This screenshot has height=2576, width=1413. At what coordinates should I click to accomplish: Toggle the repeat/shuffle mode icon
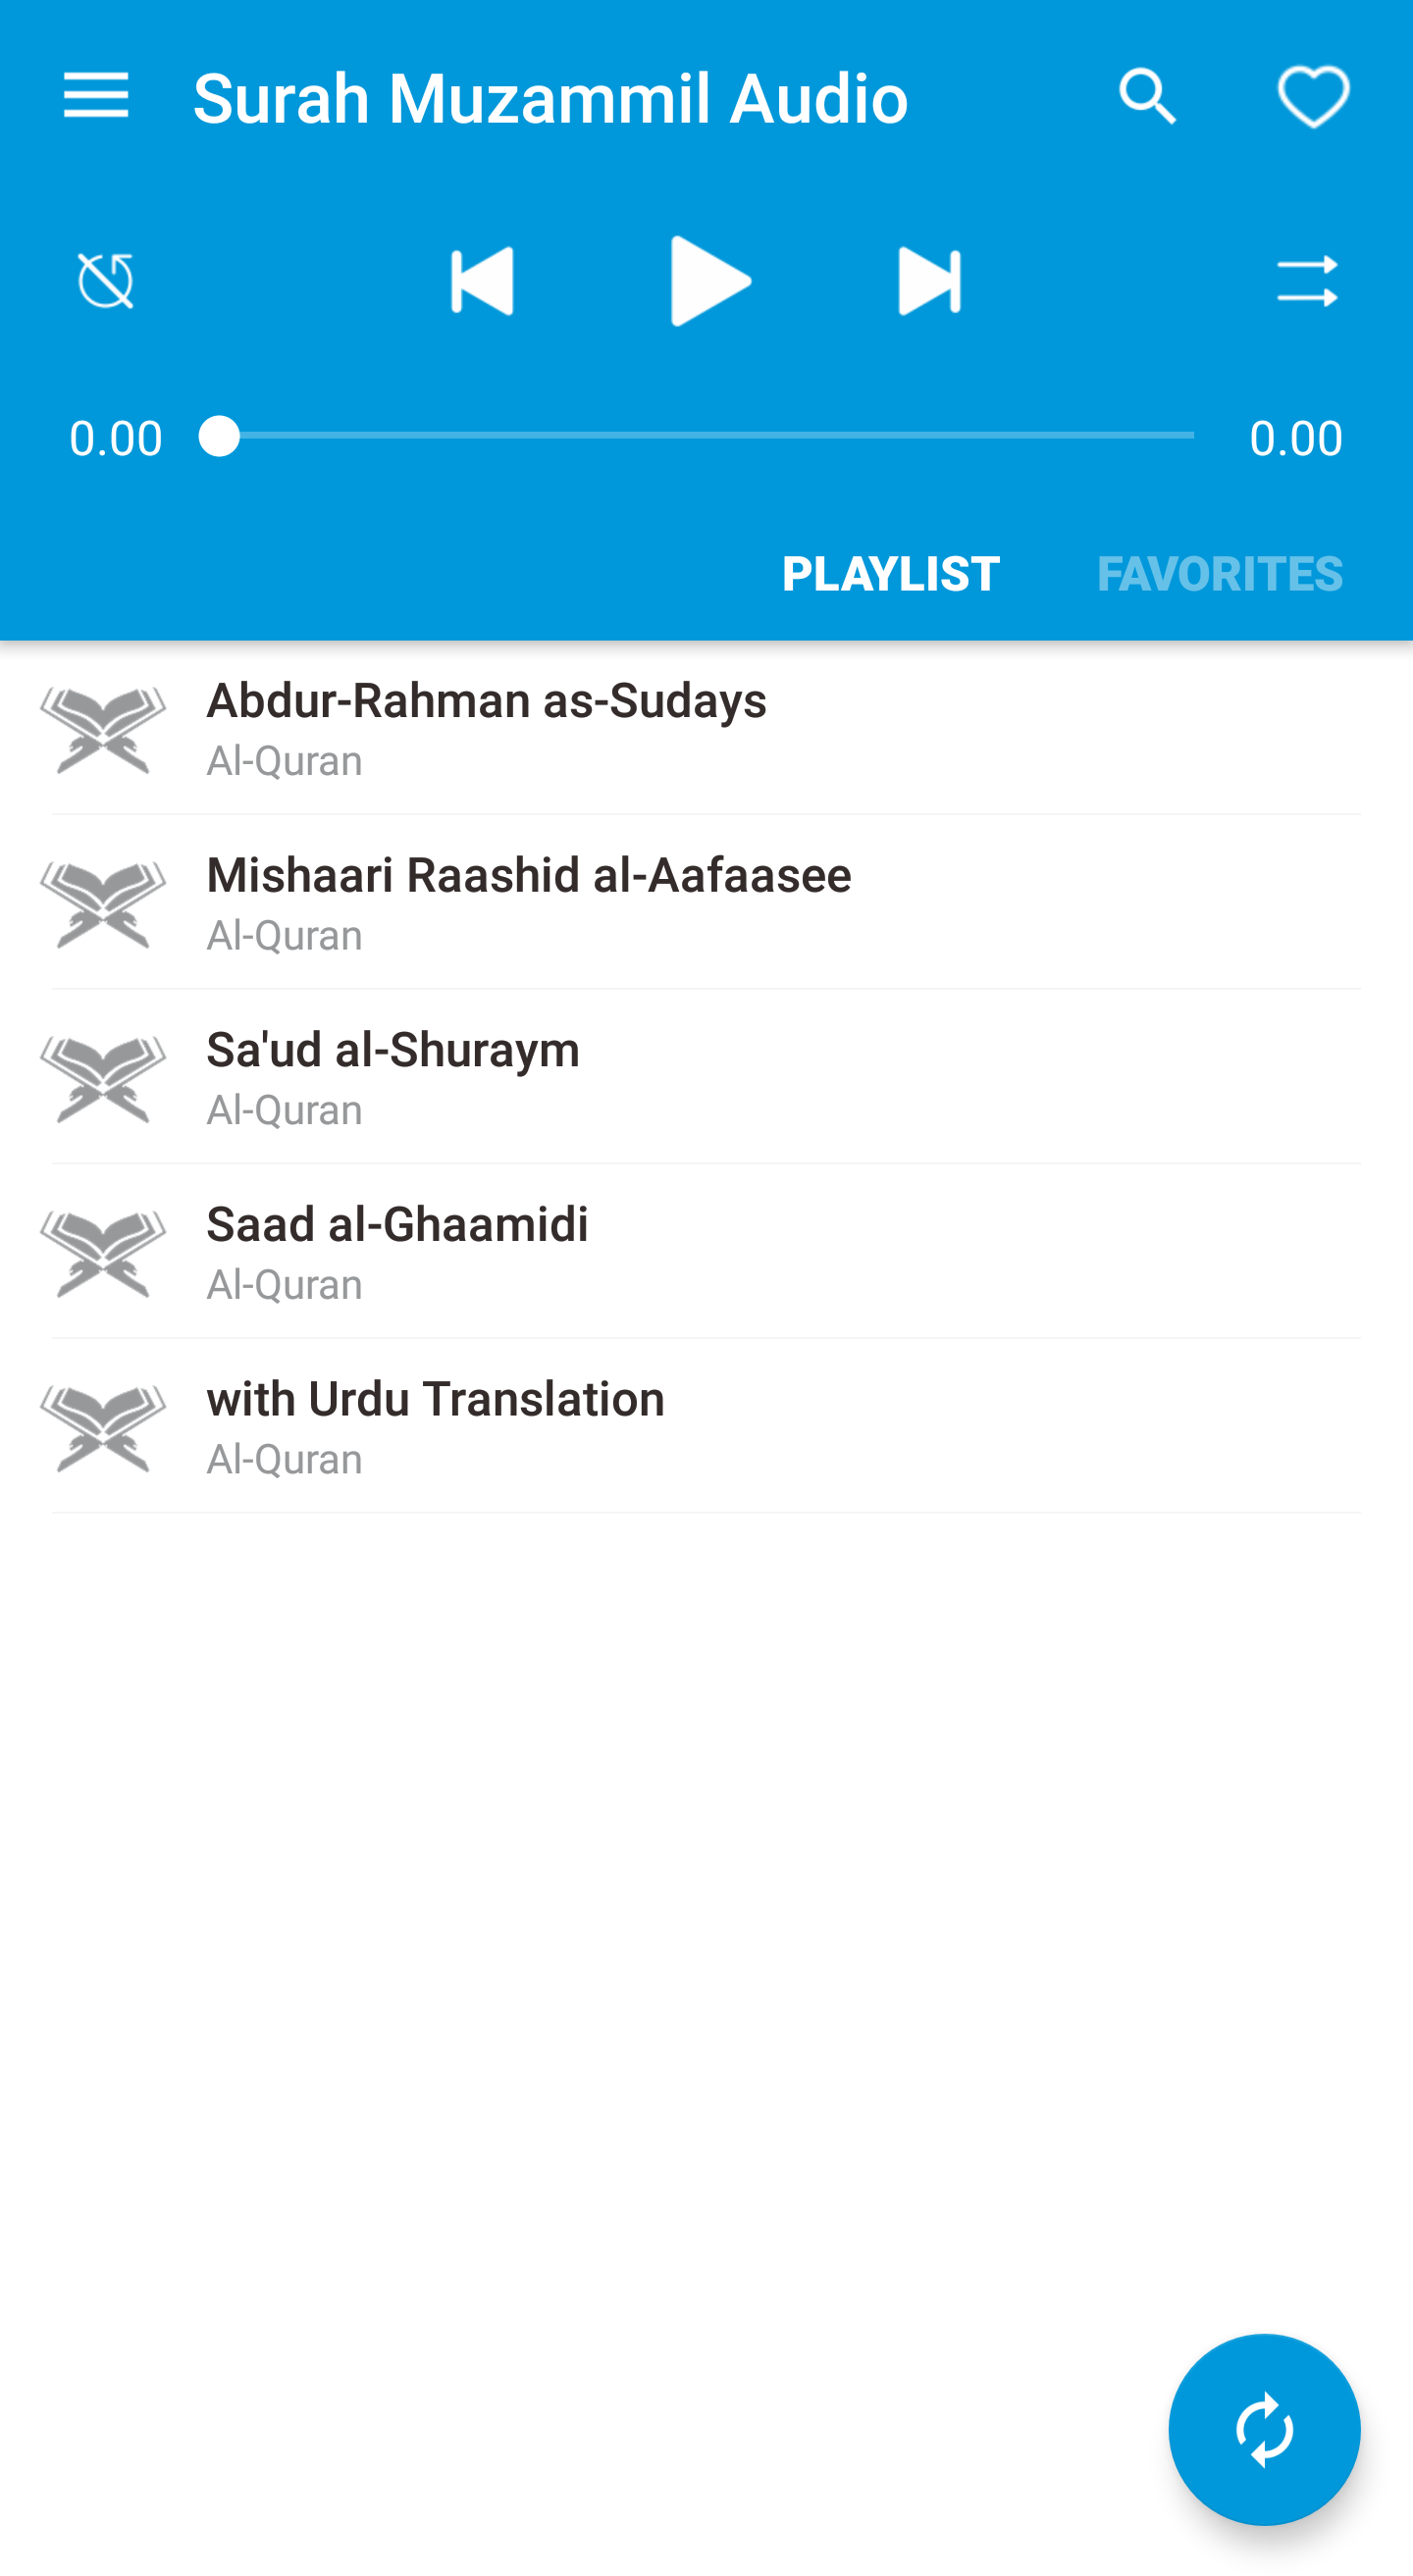coord(1306,281)
